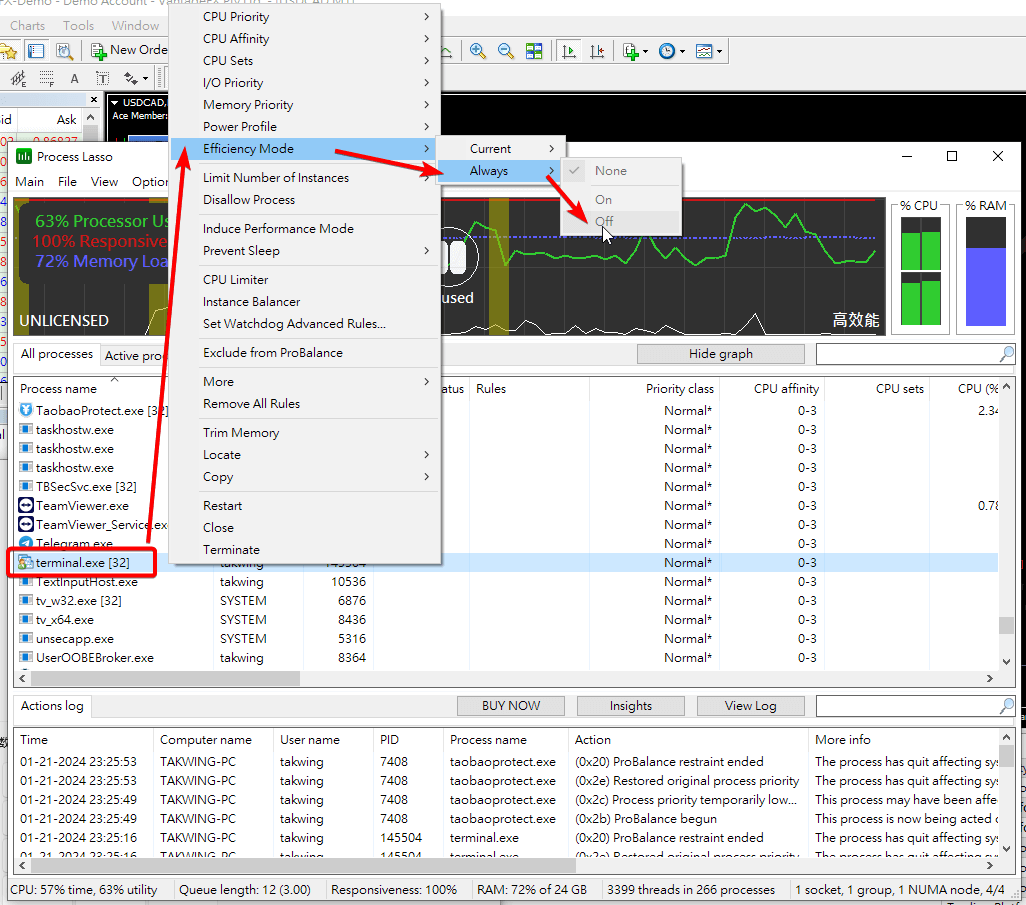Expand the Power Profile submenu

[x=427, y=126]
